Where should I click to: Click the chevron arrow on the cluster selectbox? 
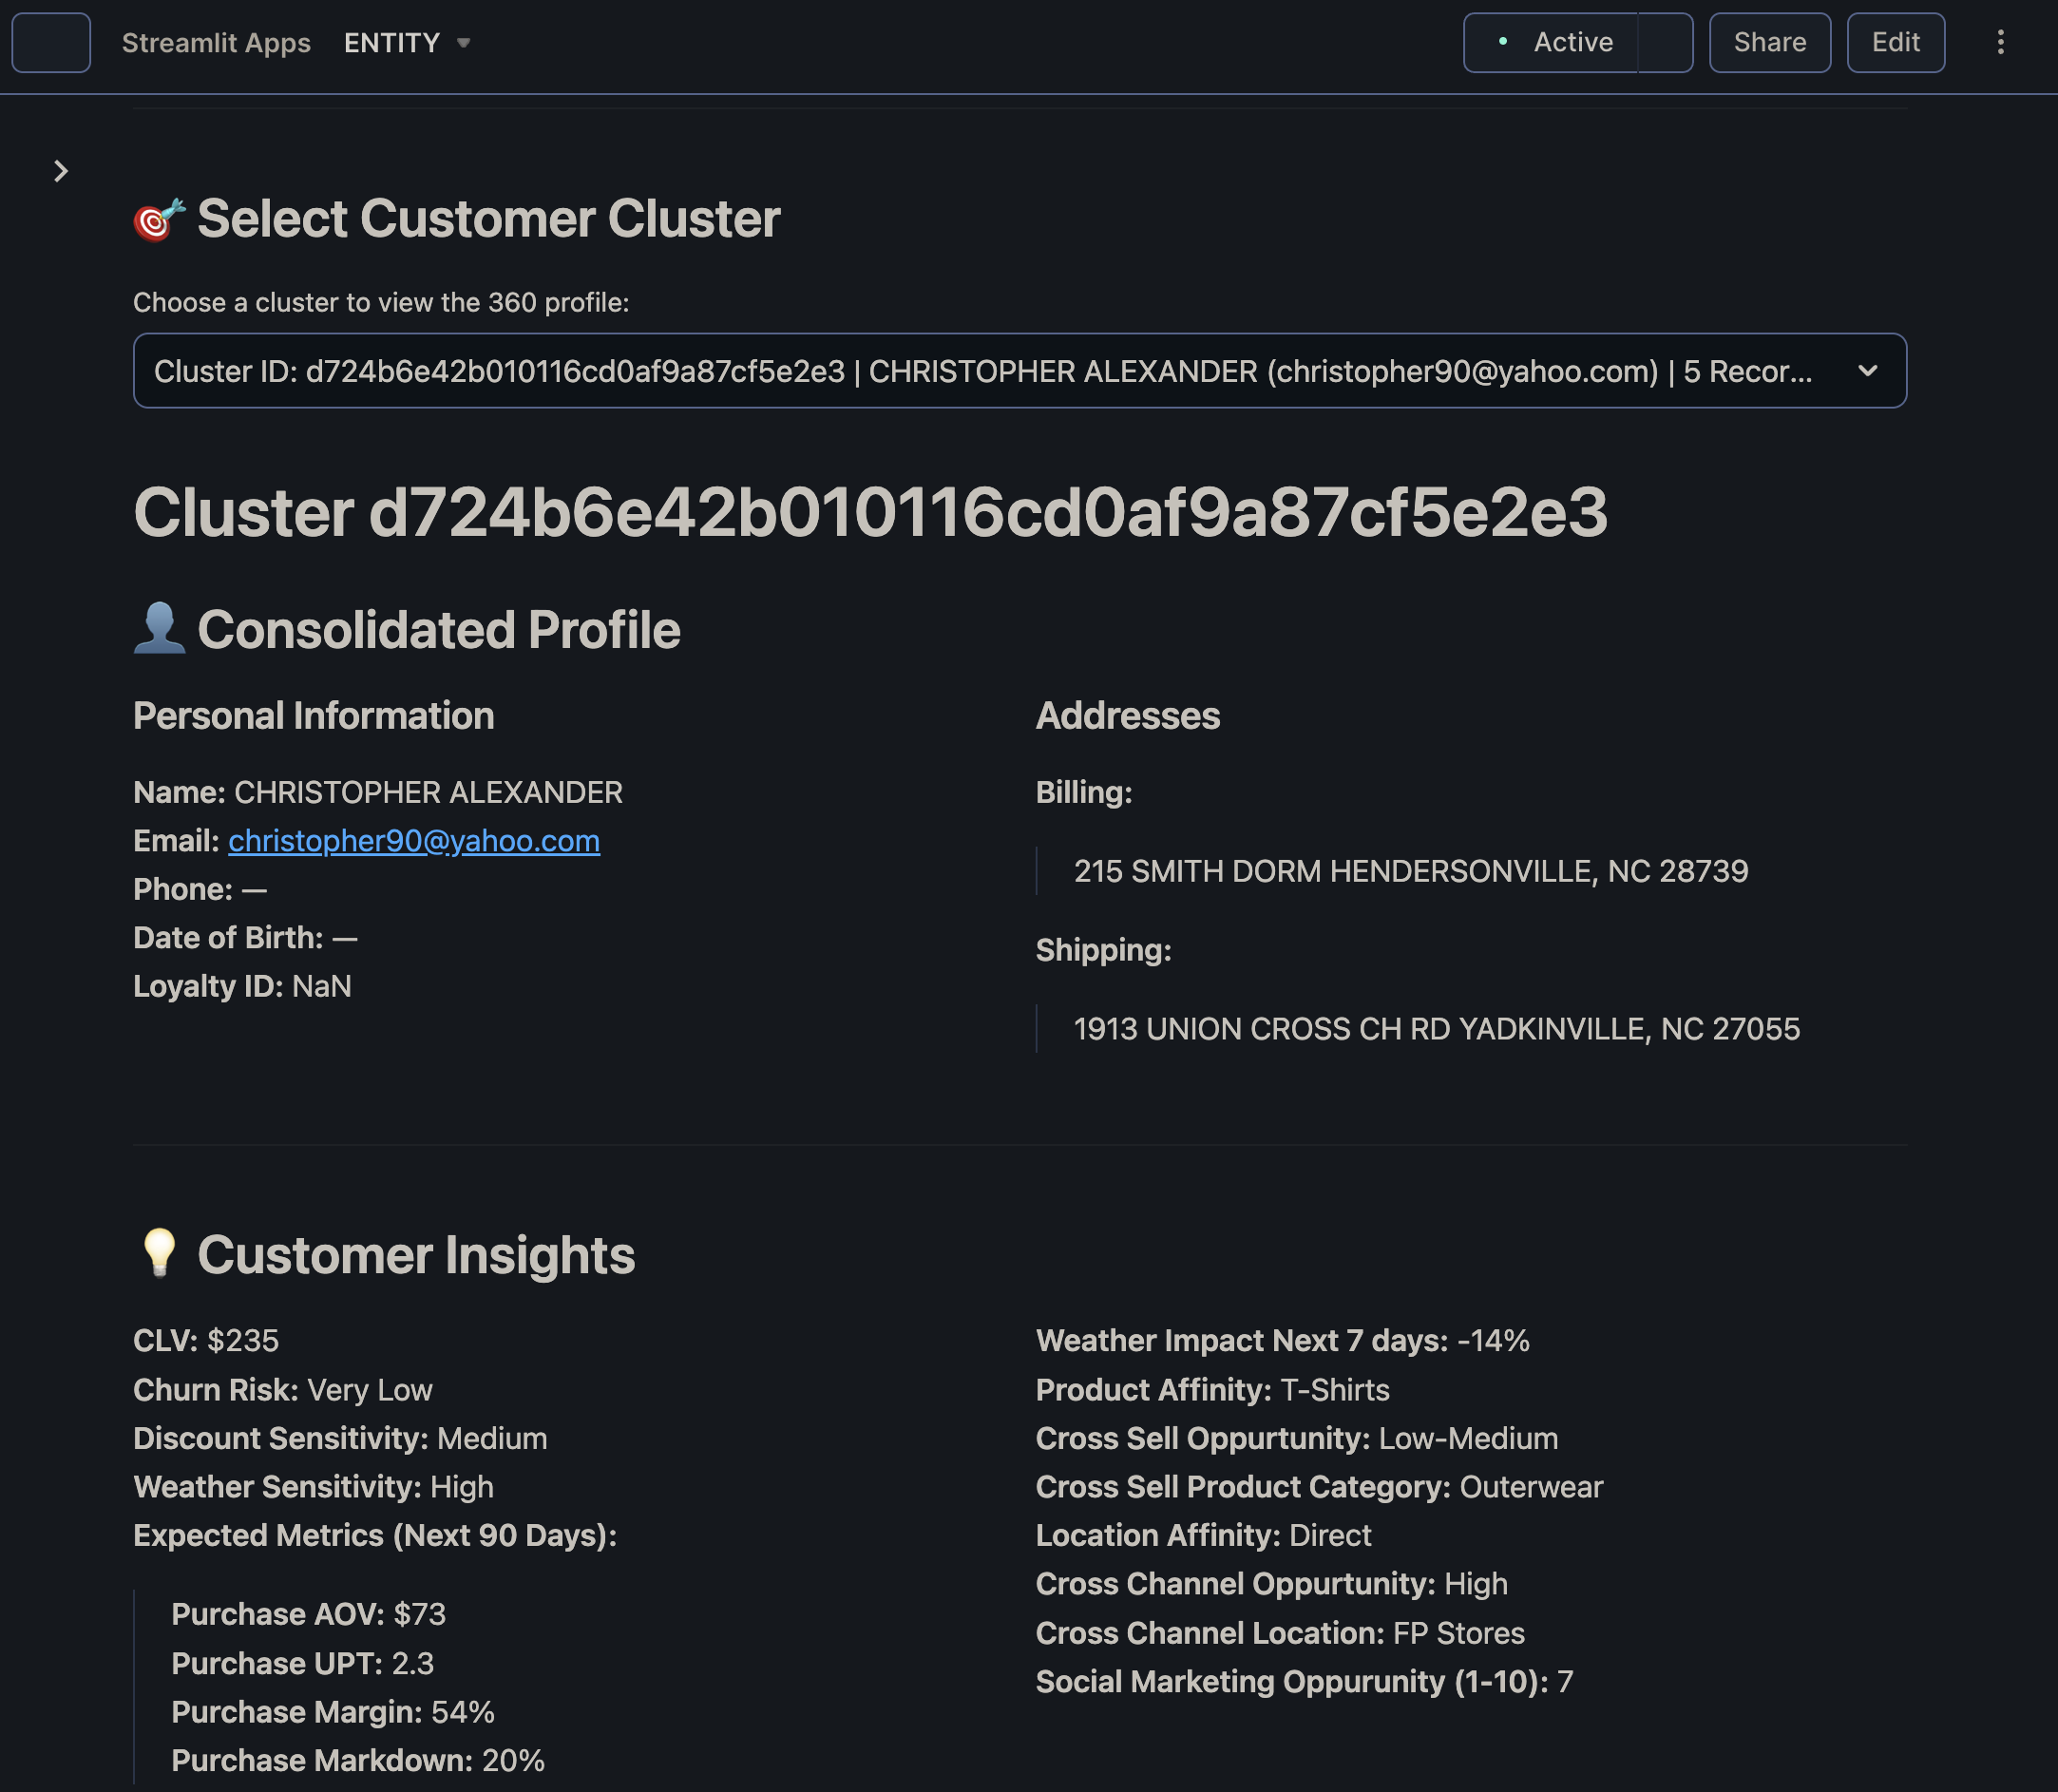(1867, 371)
